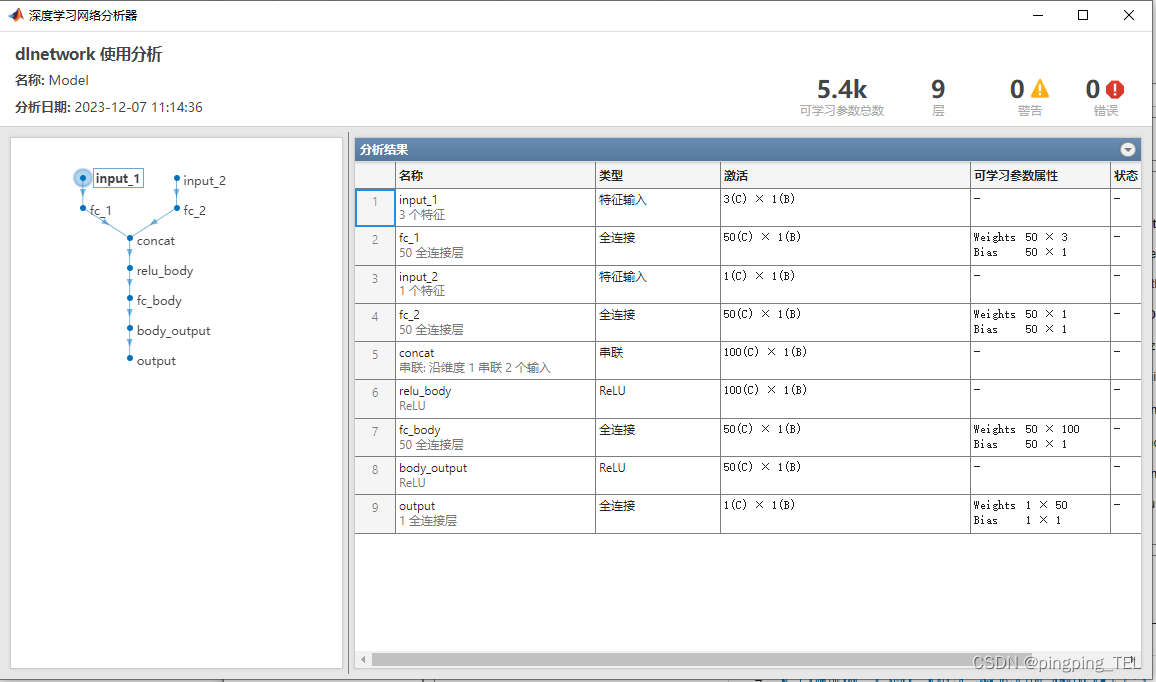
Task: Click the 可学习参数属性 column header
Action: (1015, 175)
